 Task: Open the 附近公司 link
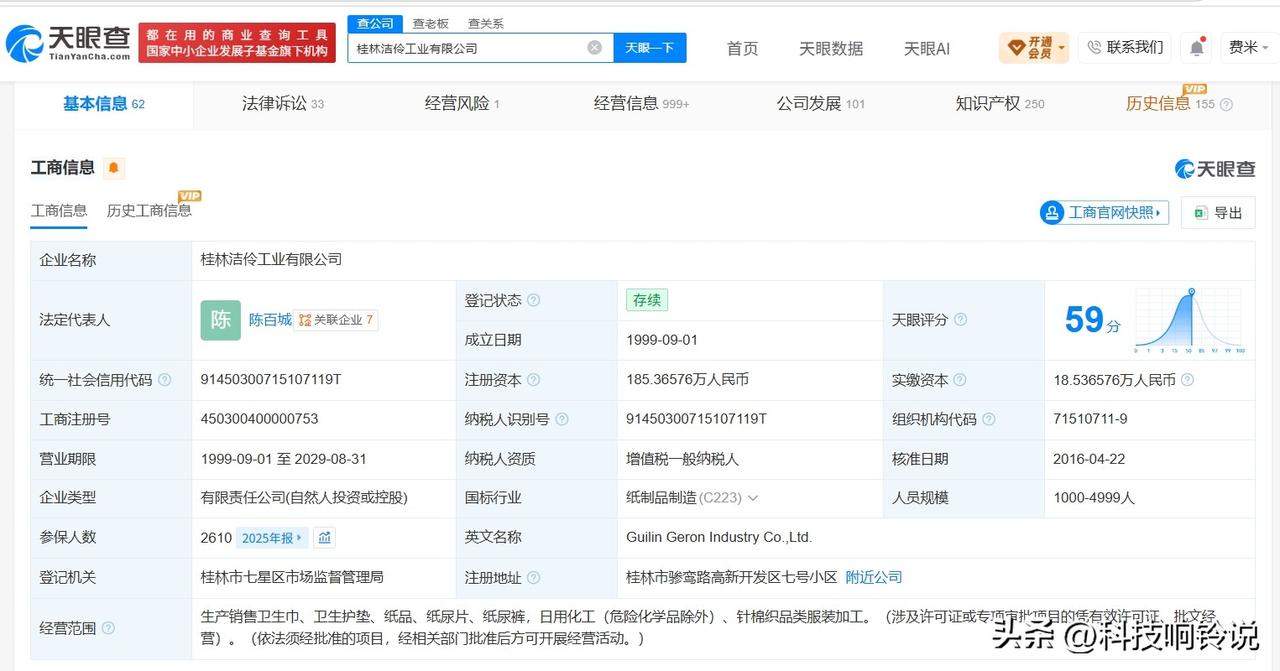[x=874, y=577]
